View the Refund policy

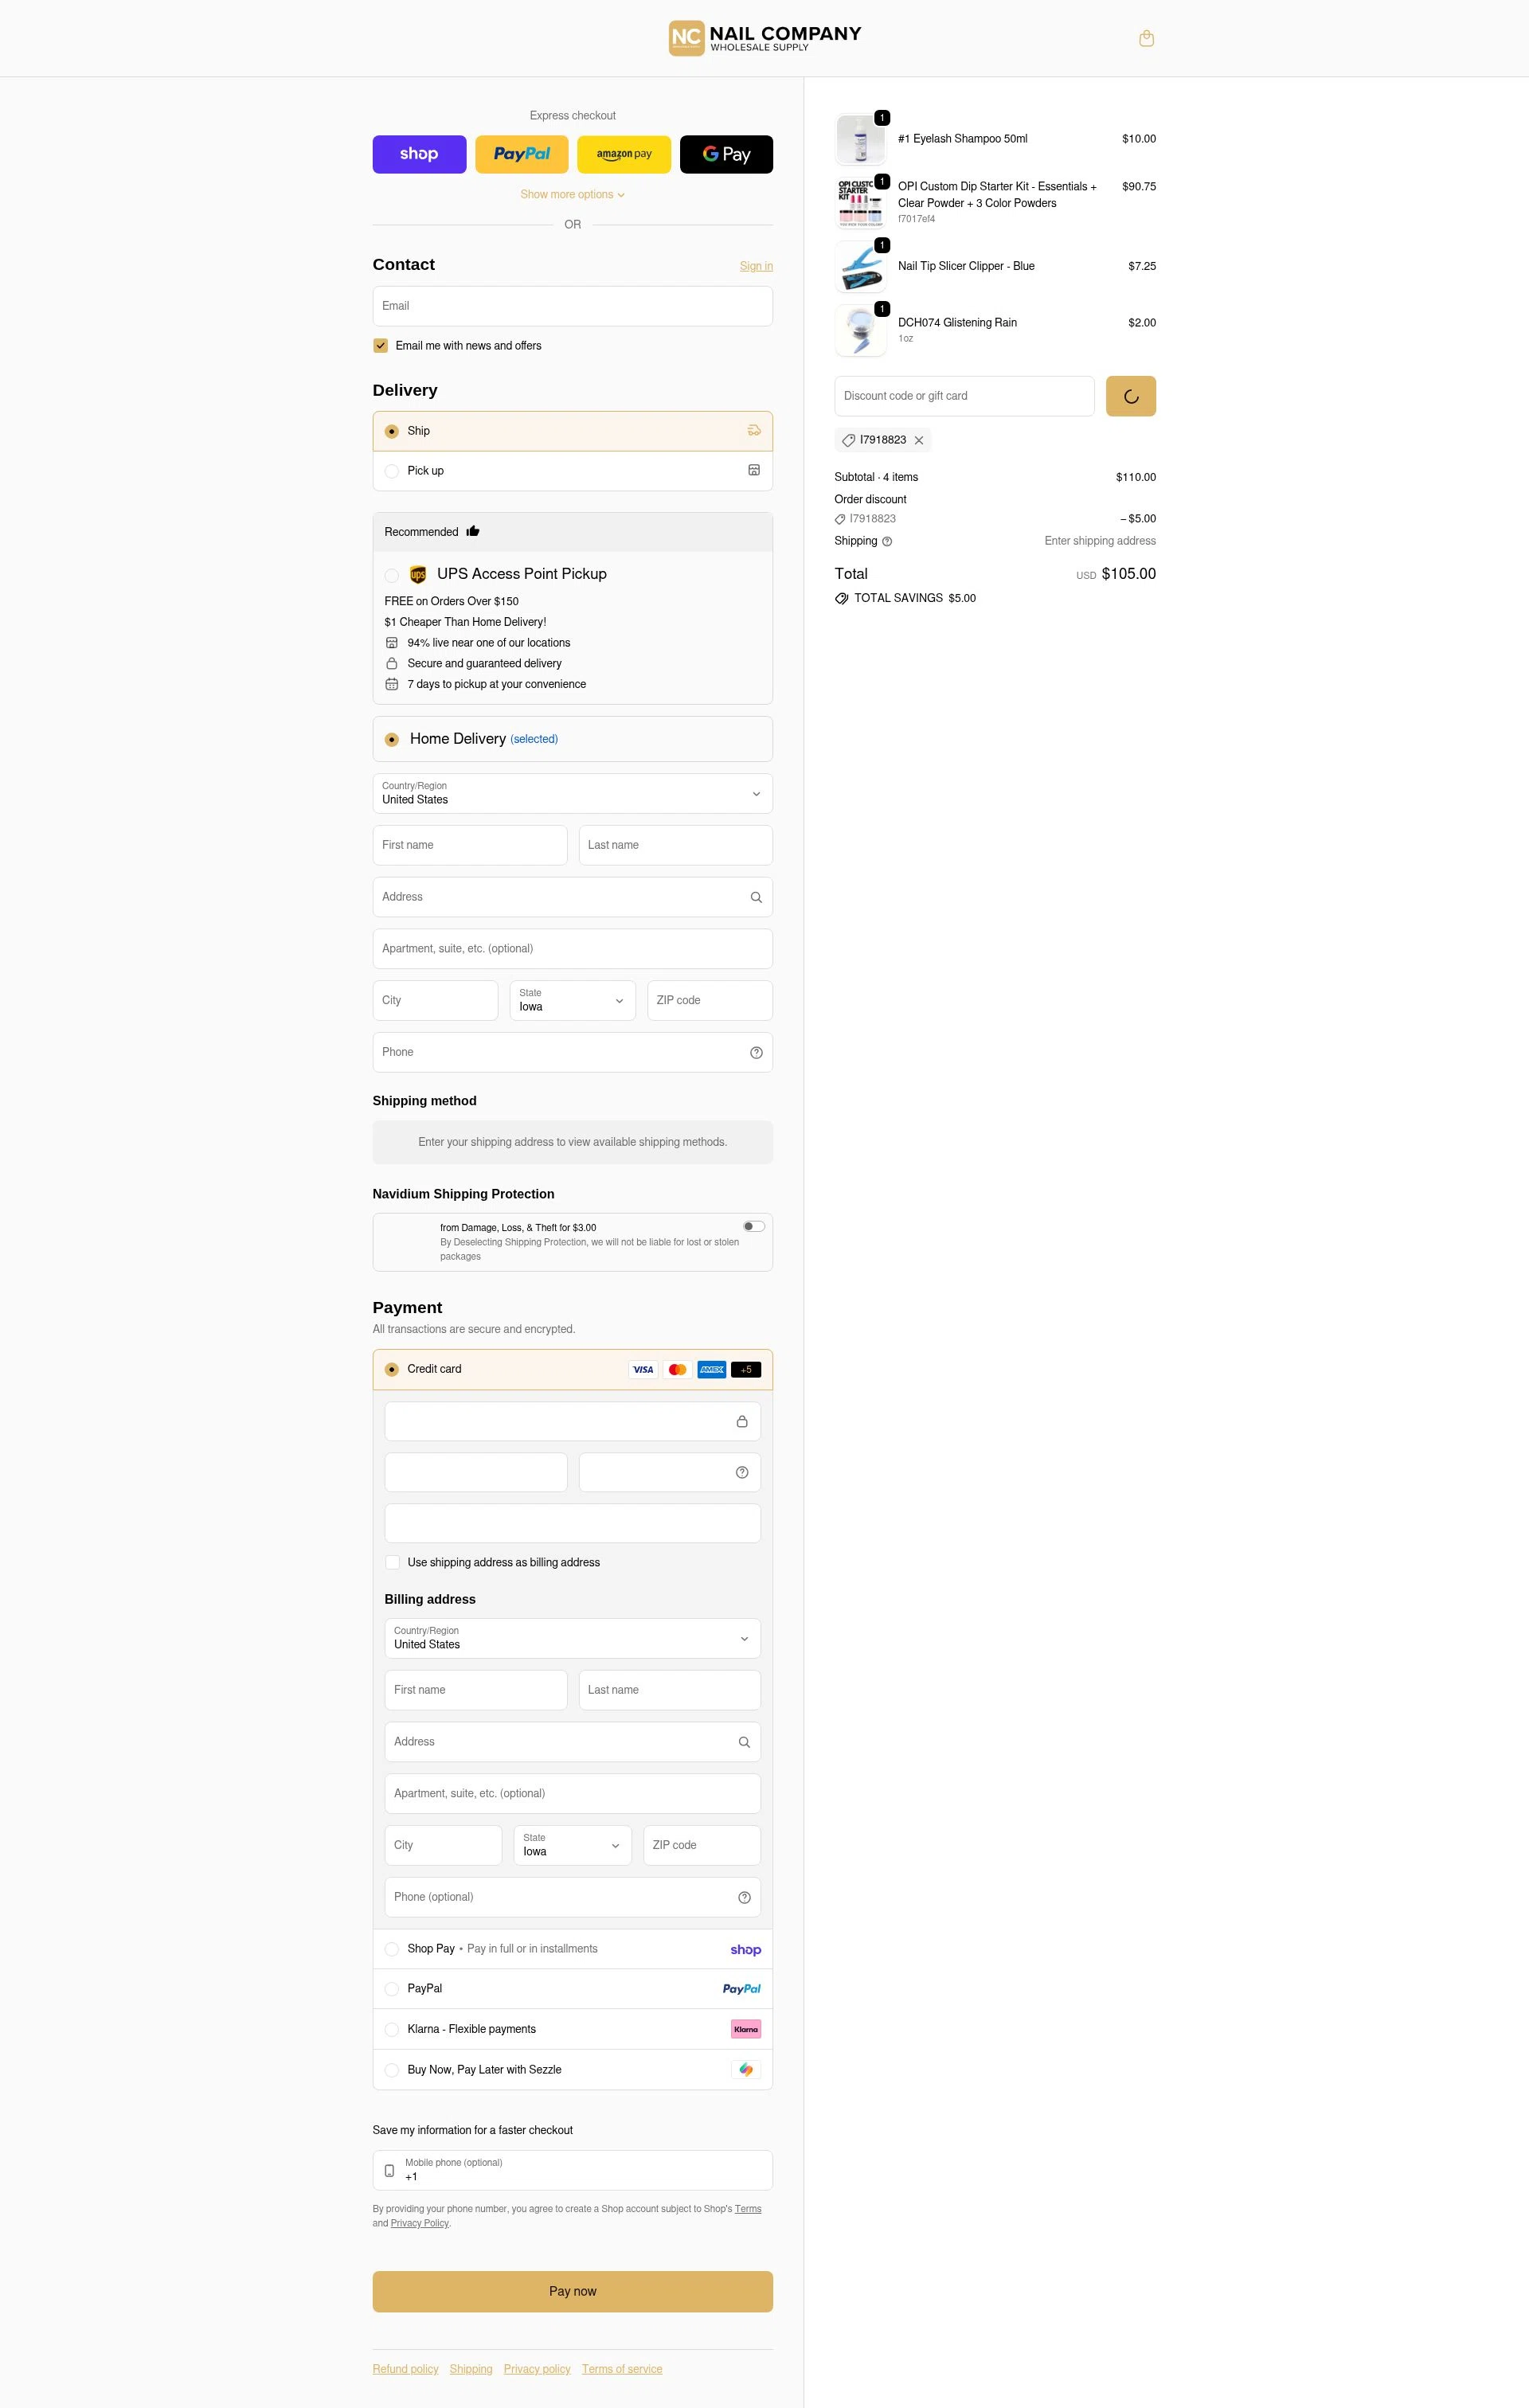pyautogui.click(x=406, y=2368)
